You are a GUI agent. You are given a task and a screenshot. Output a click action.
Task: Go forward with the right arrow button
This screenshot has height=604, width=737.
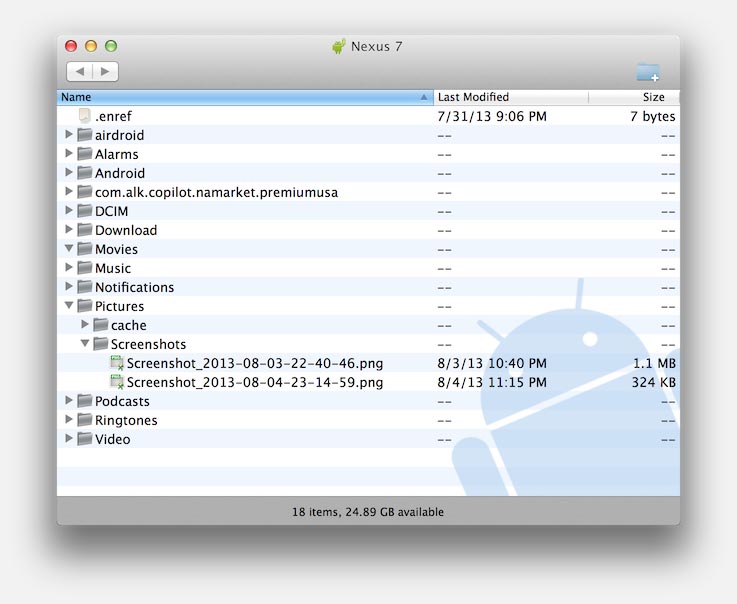coord(105,71)
